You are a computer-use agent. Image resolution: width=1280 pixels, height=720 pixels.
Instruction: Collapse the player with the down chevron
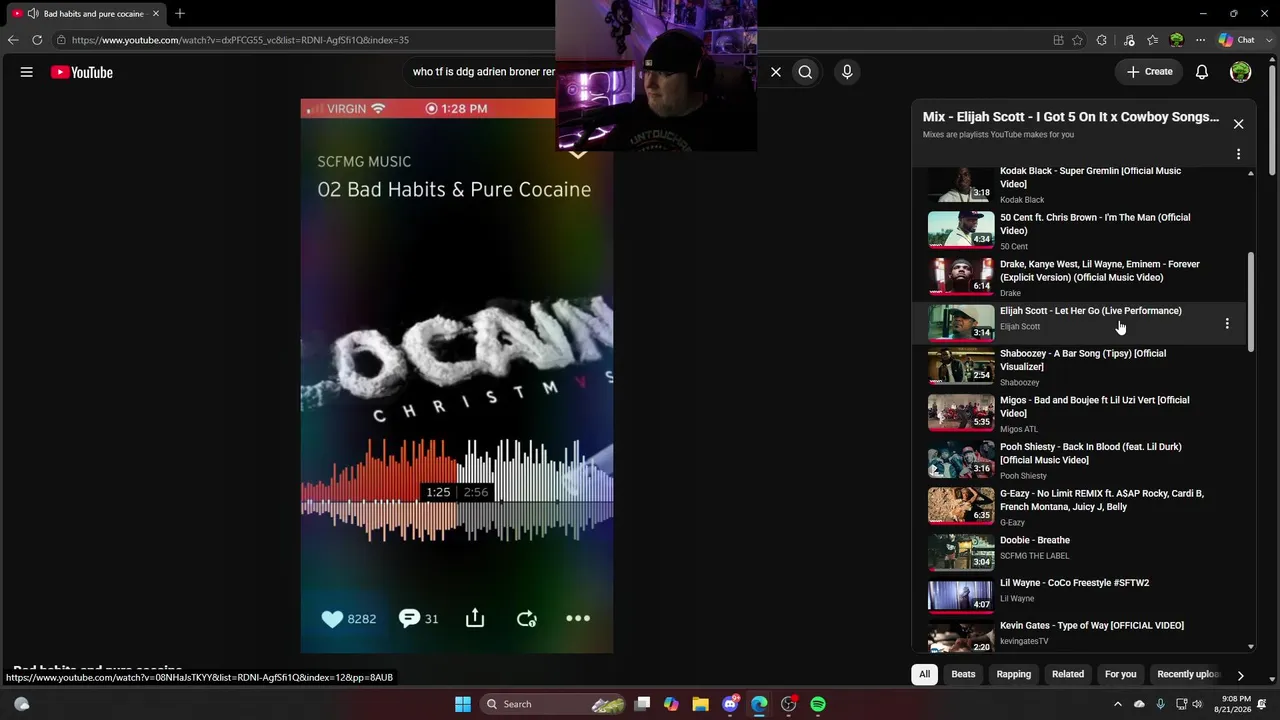(x=577, y=154)
